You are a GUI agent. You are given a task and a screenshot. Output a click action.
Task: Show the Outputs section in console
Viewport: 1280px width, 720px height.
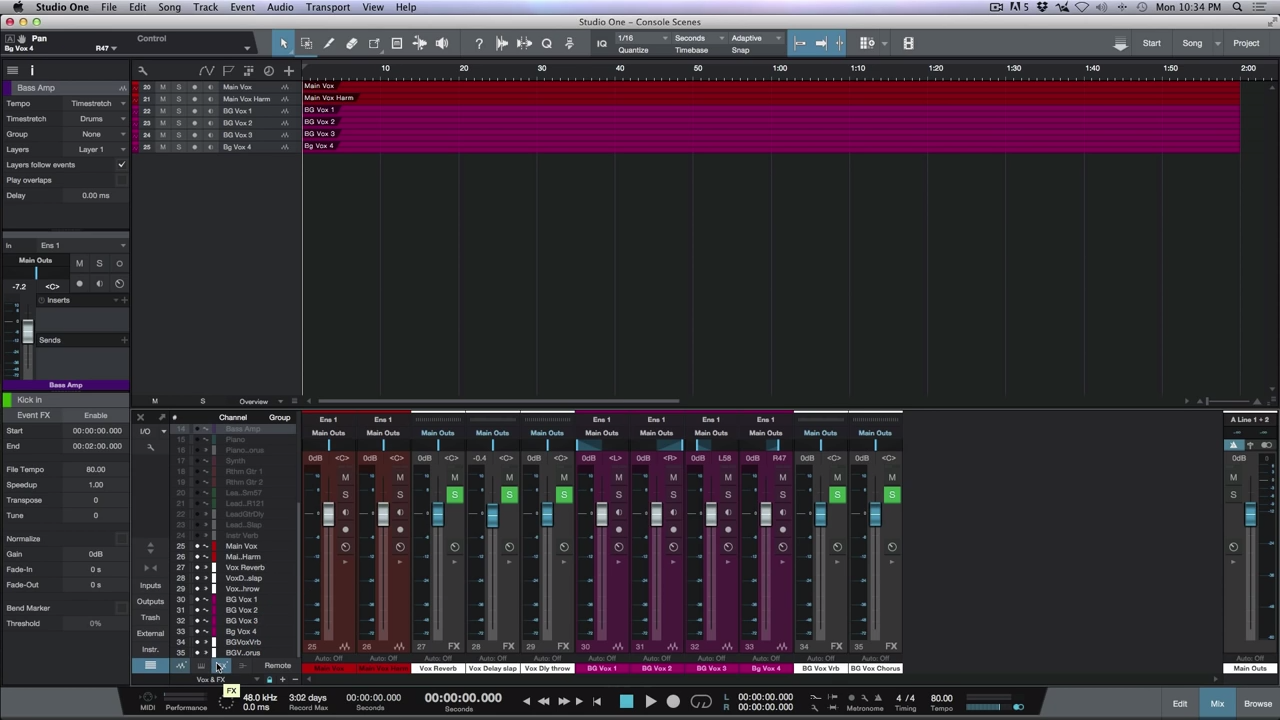150,602
